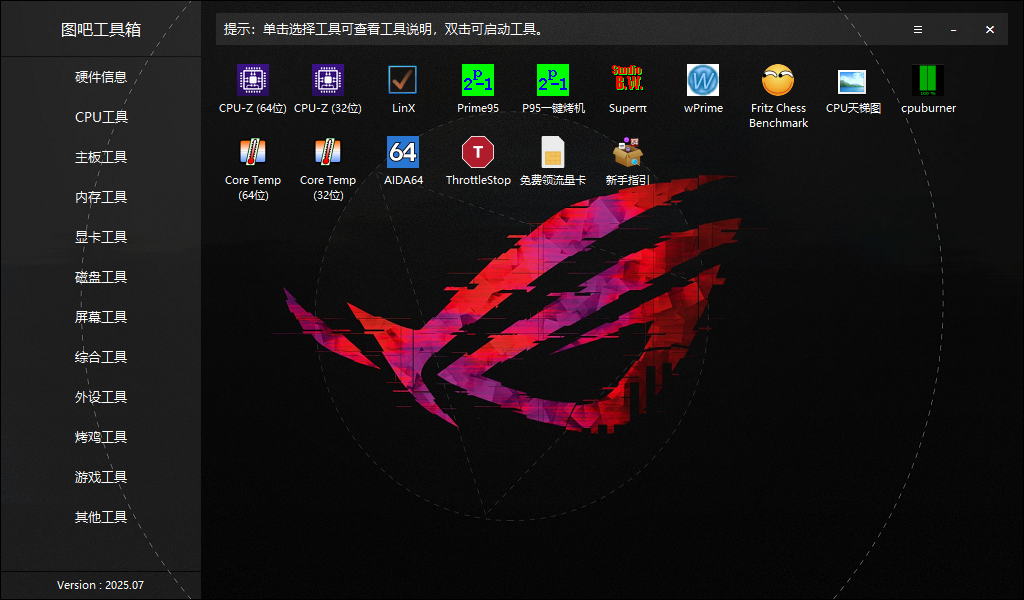Switch to the 硬件信息 category
Image resolution: width=1024 pixels, height=600 pixels.
coord(101,77)
